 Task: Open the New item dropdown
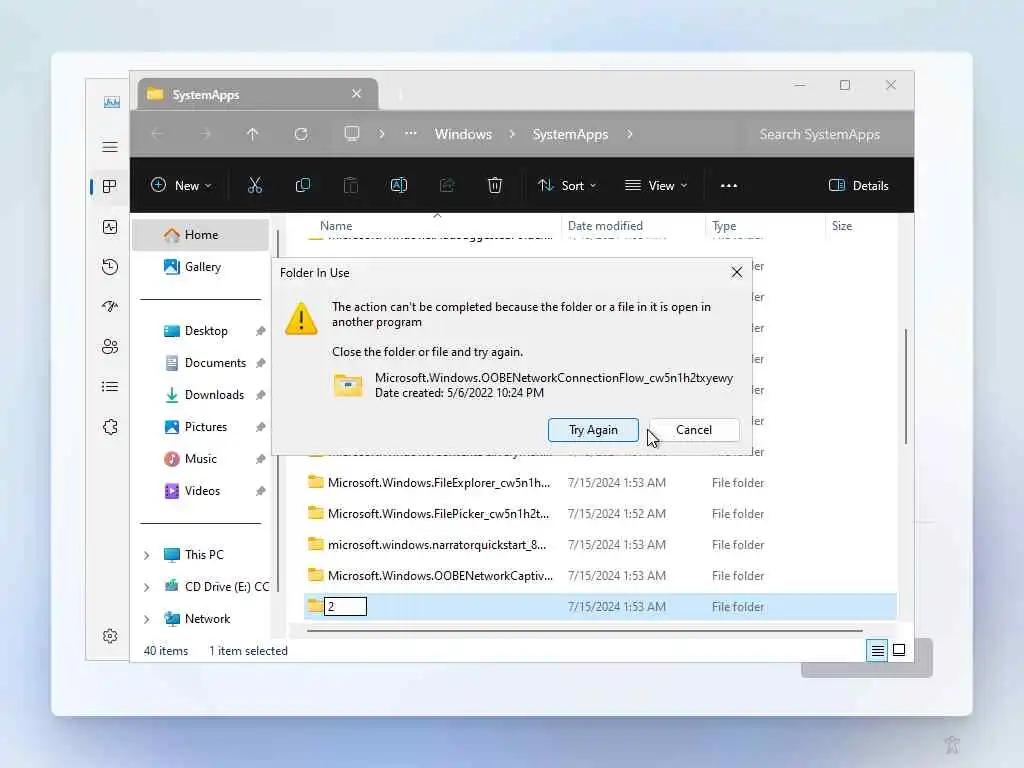tap(181, 185)
